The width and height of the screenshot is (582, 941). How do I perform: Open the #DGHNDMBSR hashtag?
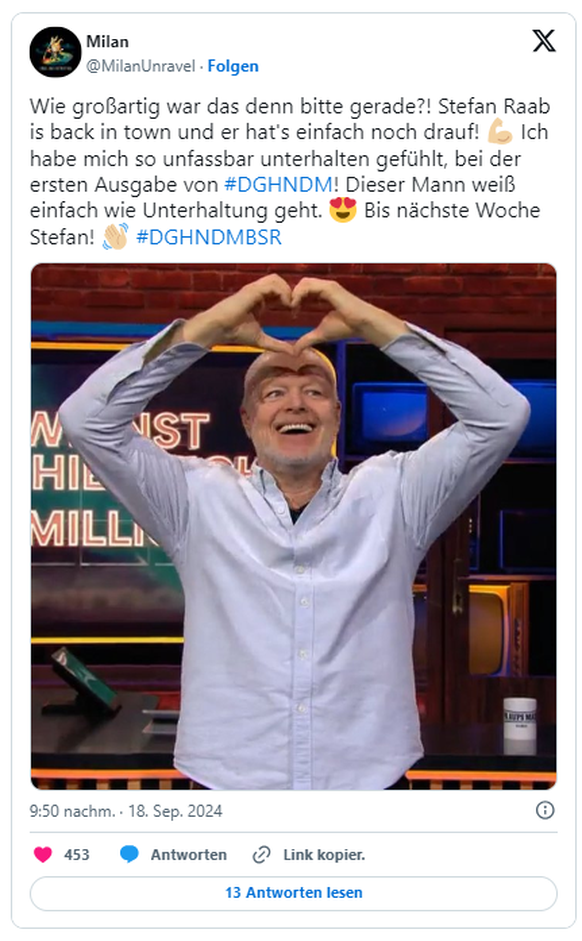pyautogui.click(x=209, y=237)
